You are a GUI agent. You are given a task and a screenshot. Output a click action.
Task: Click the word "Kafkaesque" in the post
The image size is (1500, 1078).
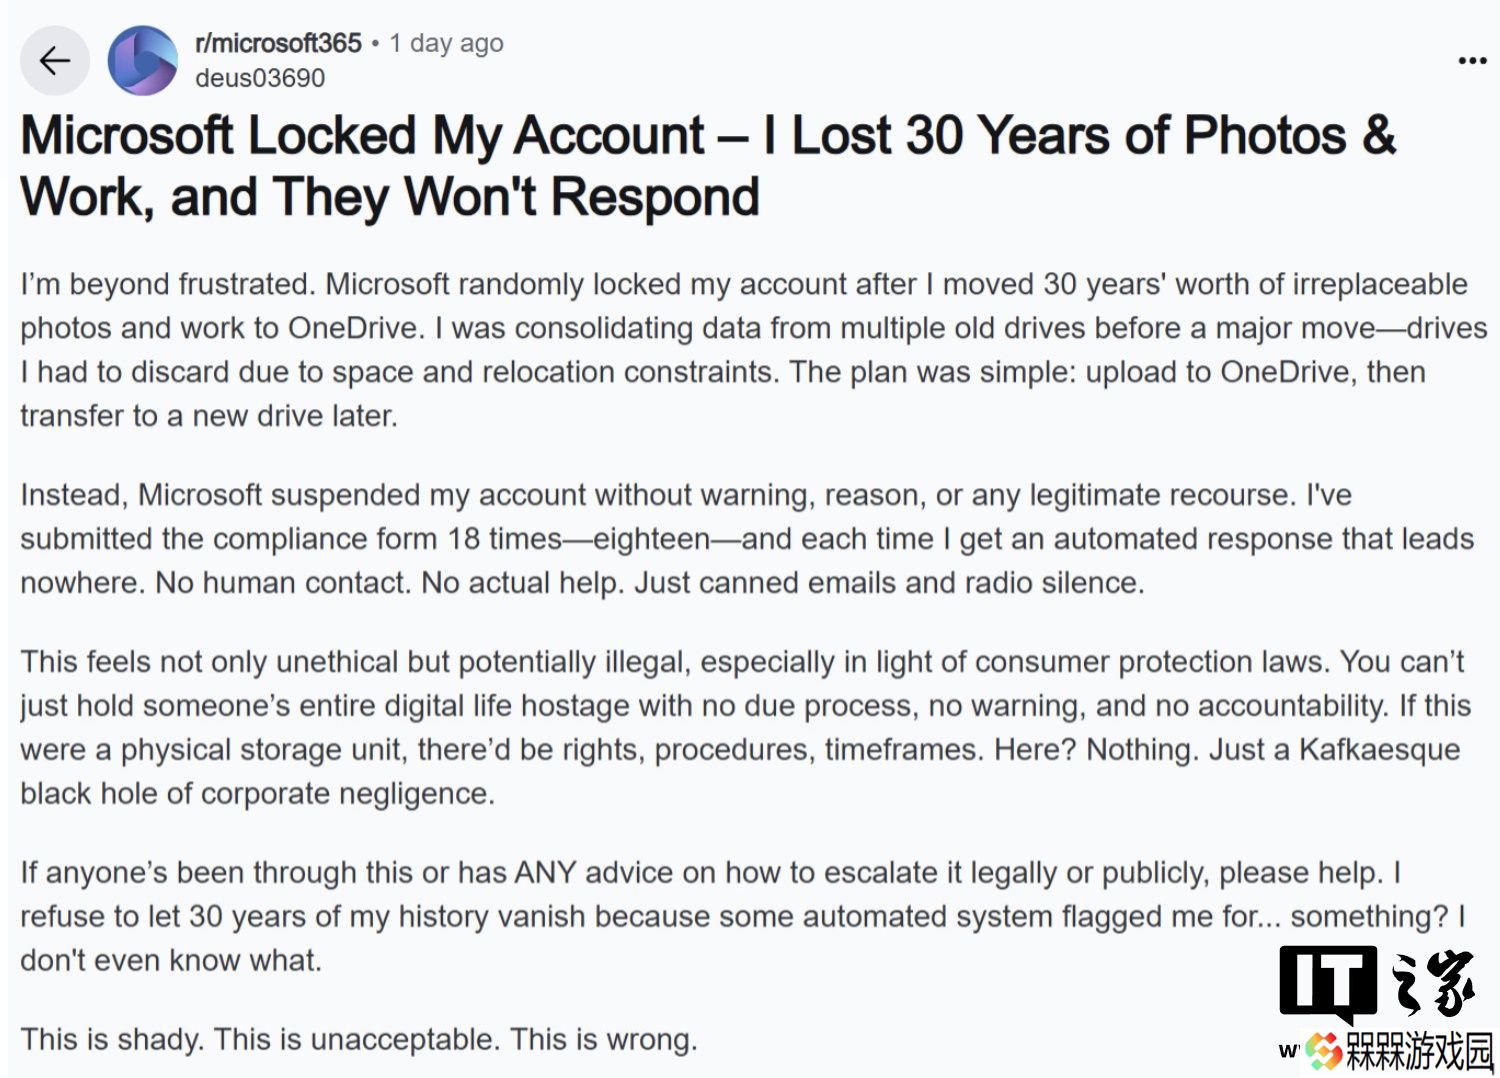[1380, 749]
